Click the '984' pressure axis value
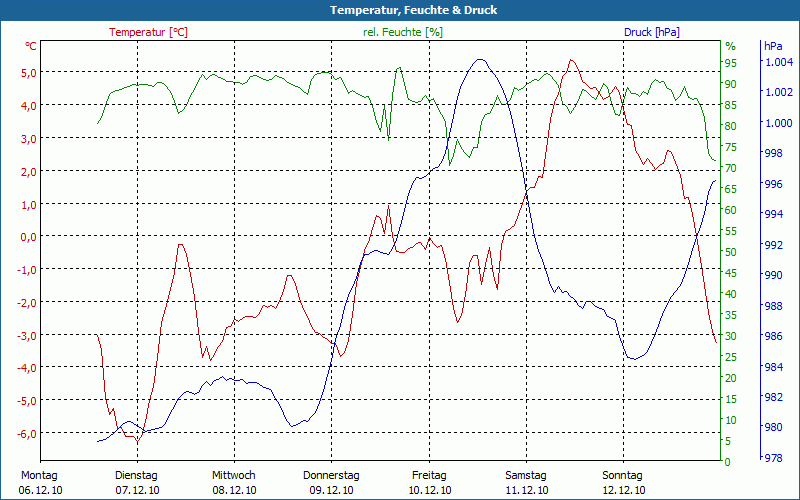The image size is (800, 500). (x=773, y=367)
